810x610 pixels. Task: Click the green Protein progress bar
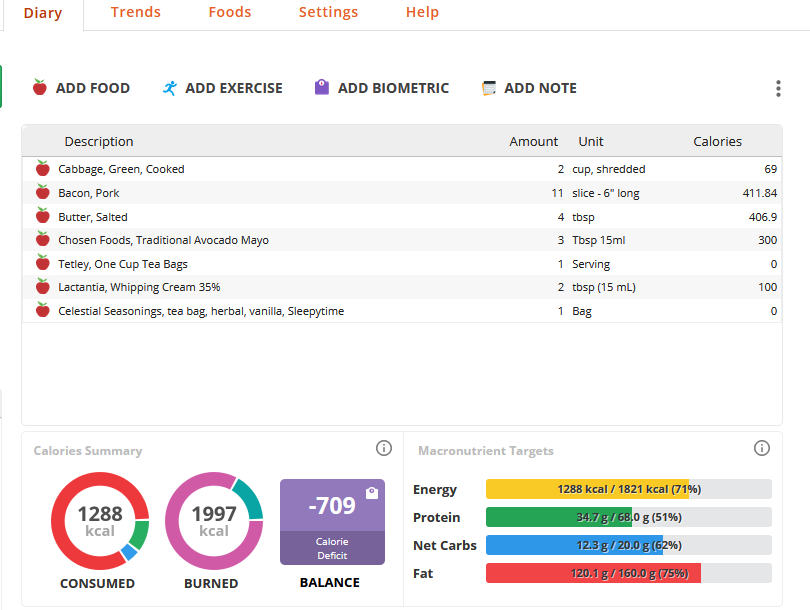click(x=629, y=517)
